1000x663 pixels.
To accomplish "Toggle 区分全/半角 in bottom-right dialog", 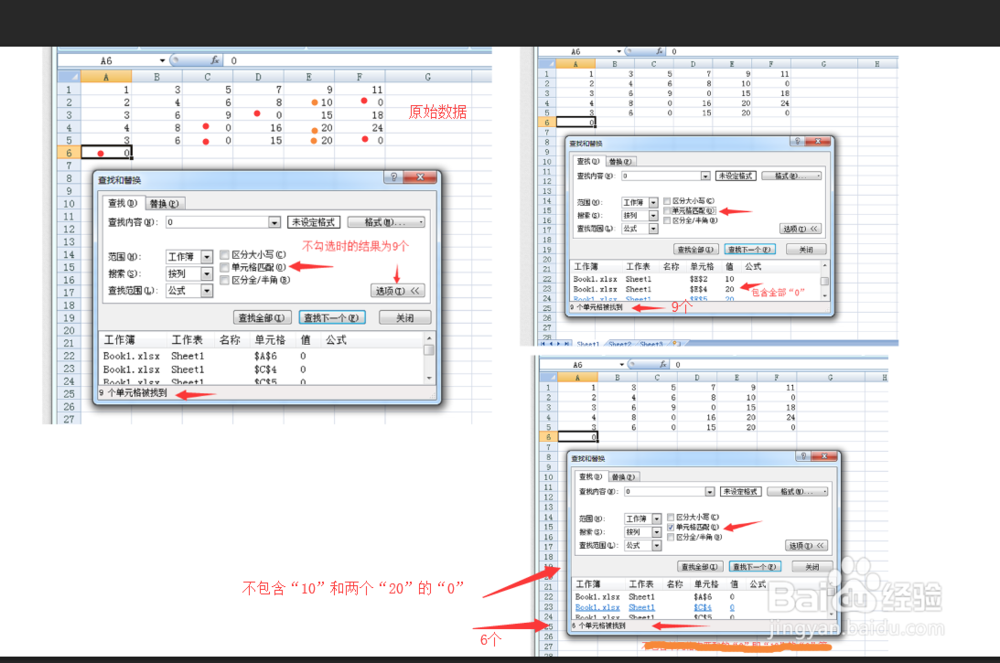I will coord(671,537).
